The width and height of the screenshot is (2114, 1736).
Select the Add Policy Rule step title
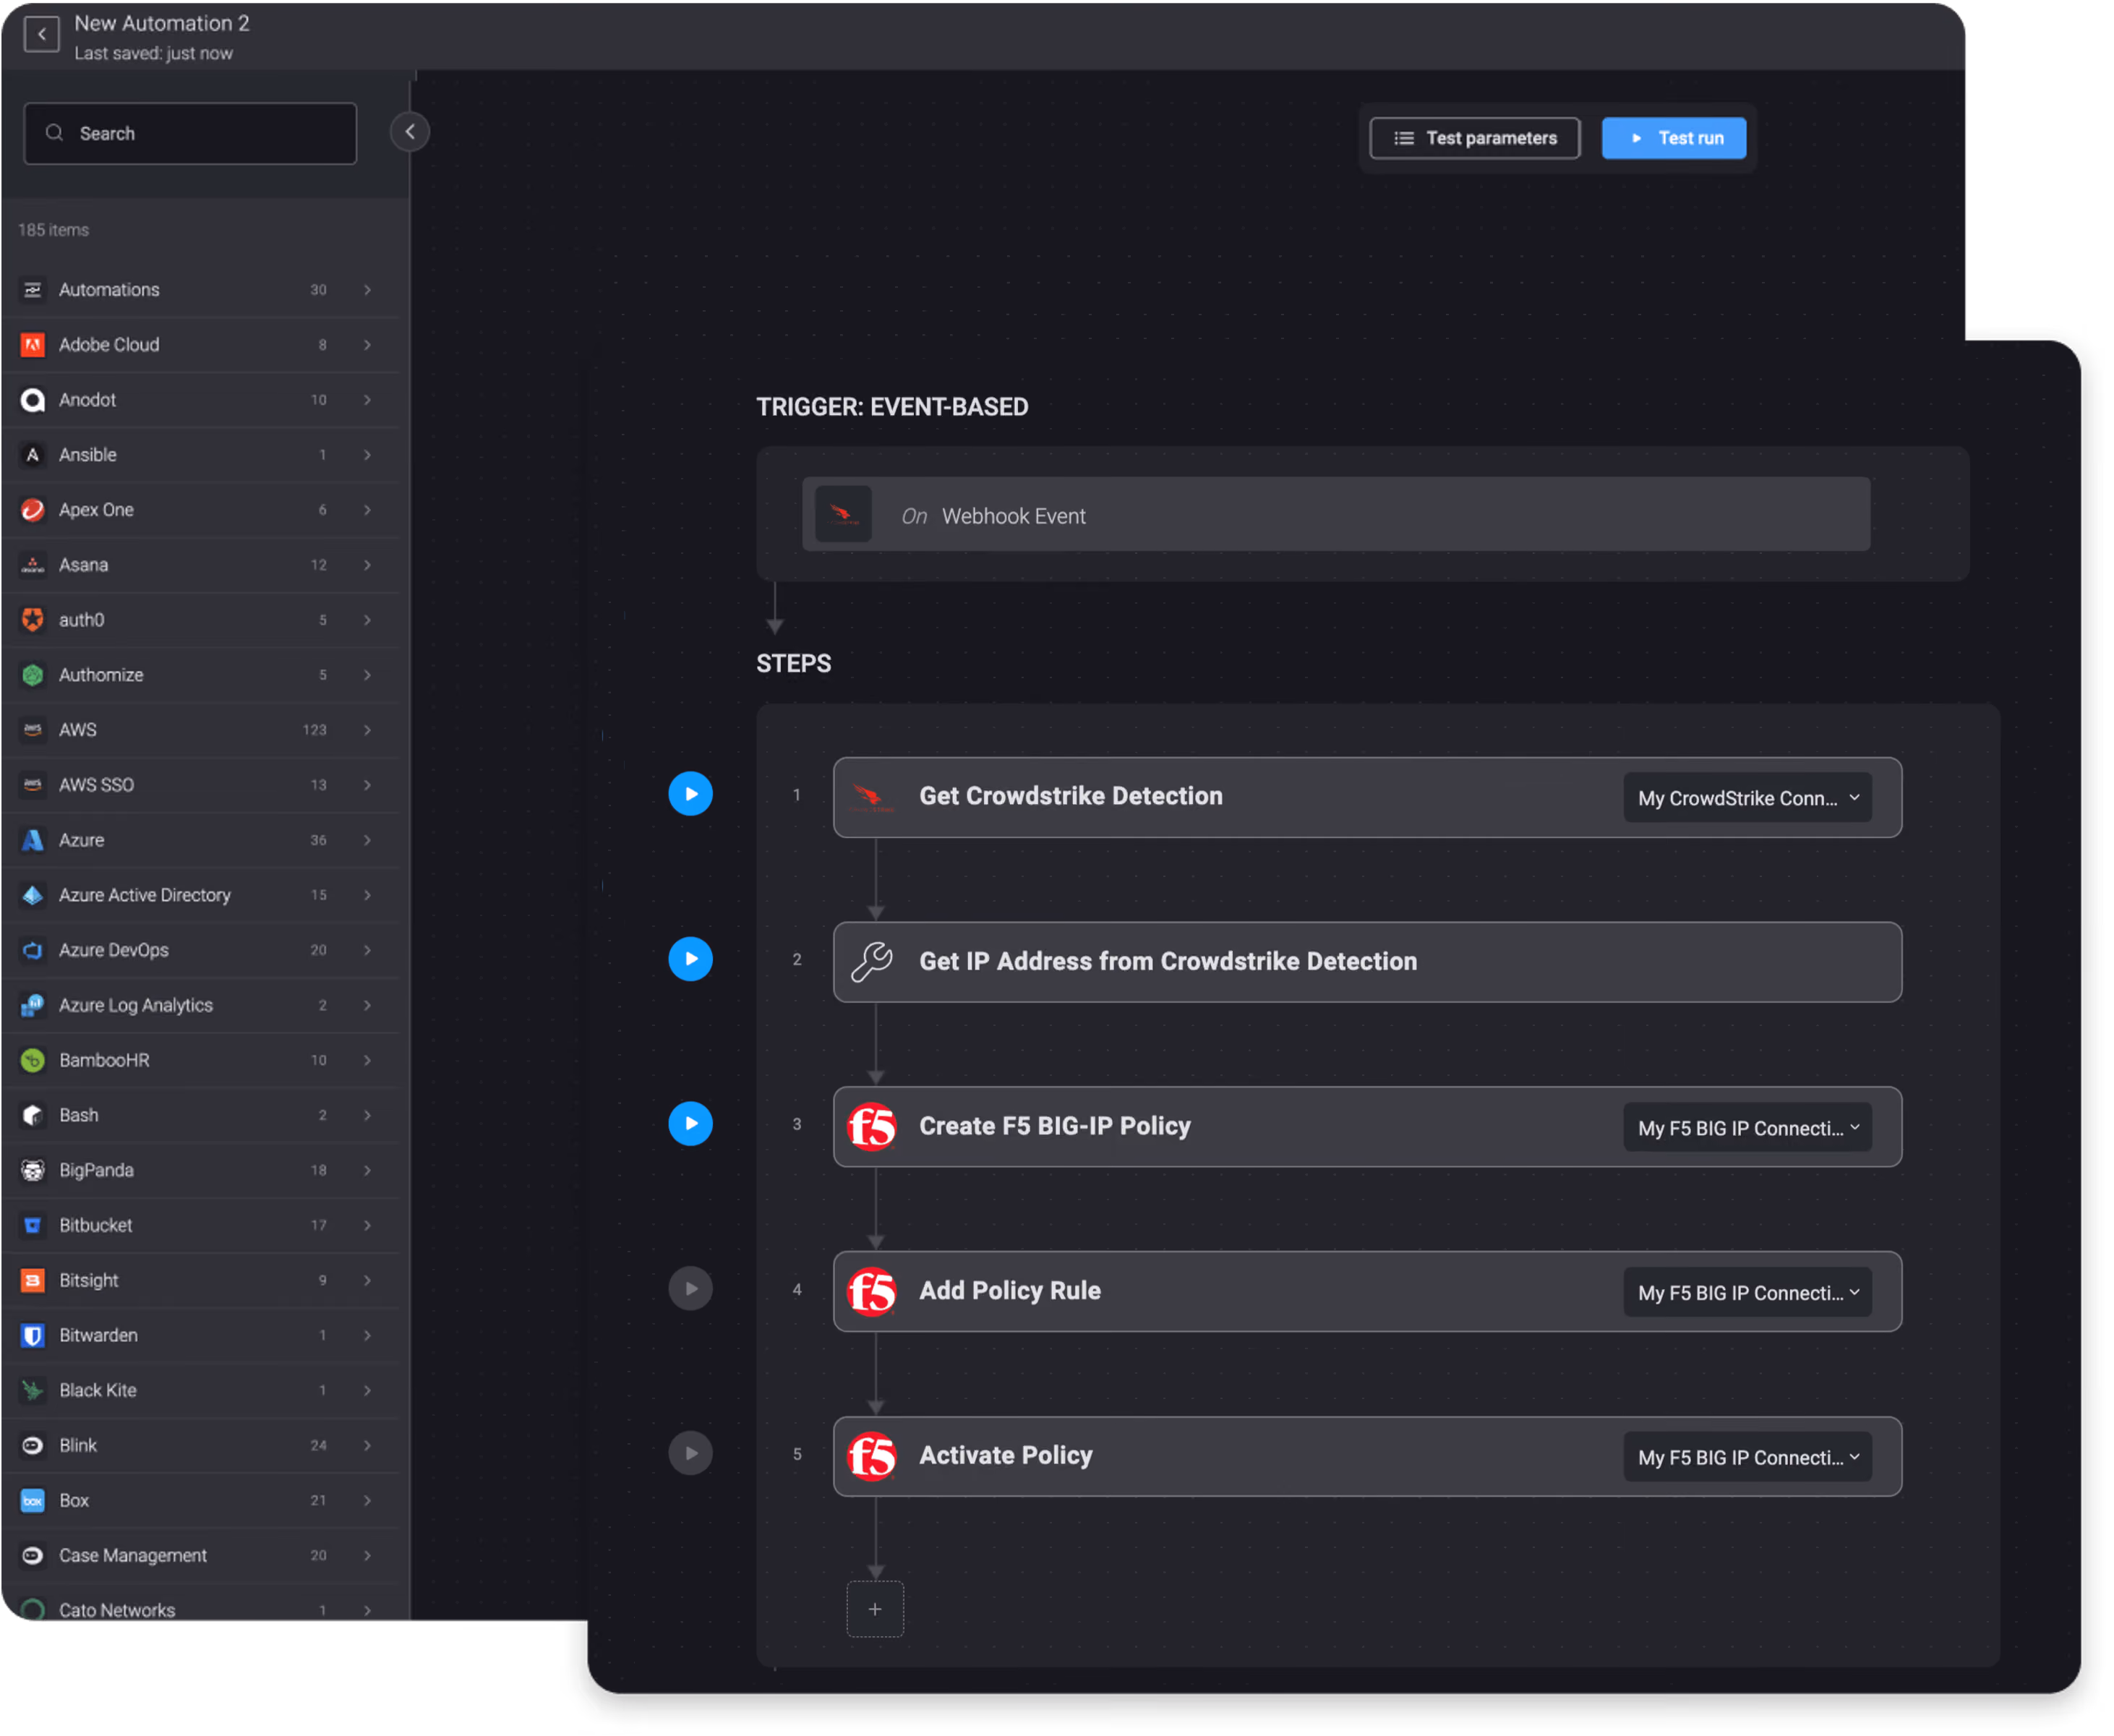(1011, 1292)
